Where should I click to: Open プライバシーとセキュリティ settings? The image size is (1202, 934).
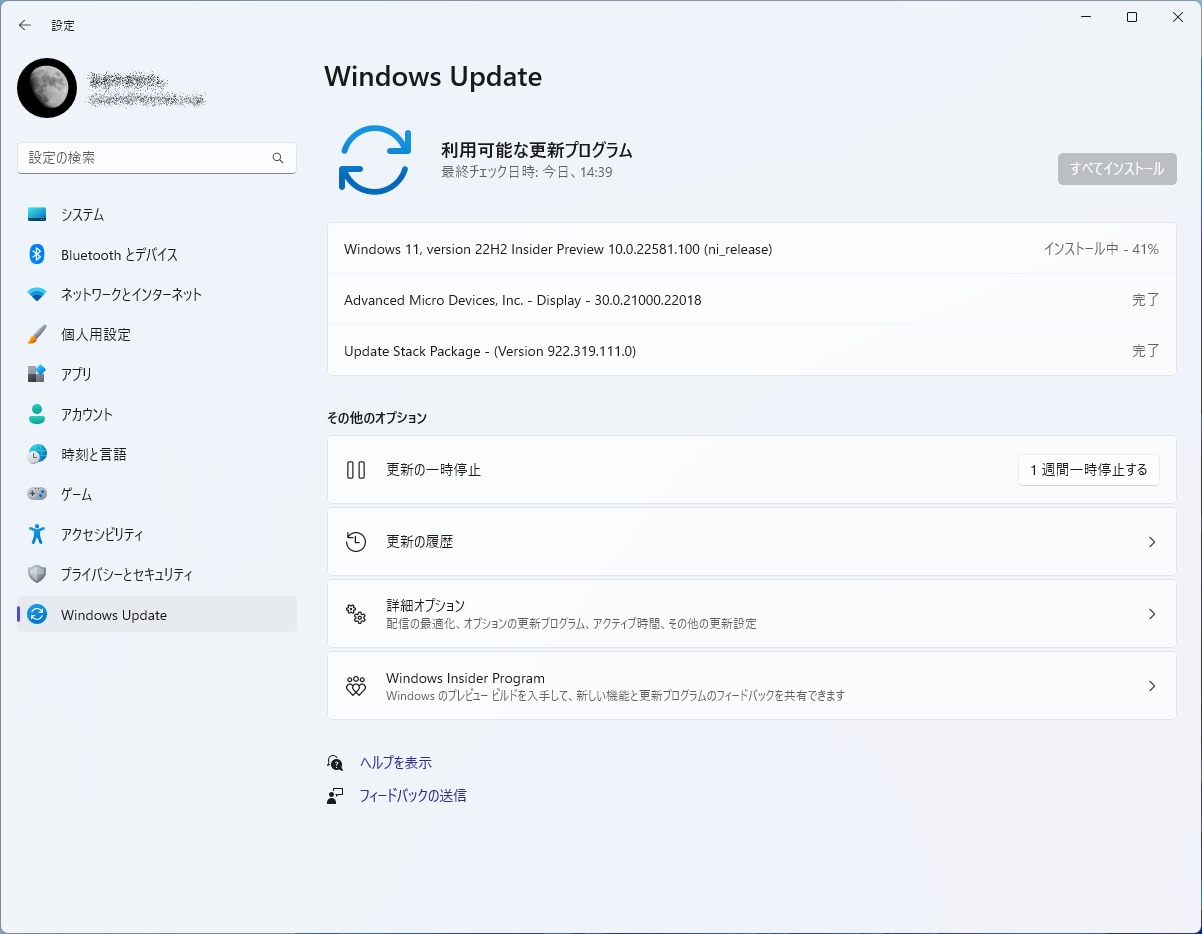(x=157, y=575)
